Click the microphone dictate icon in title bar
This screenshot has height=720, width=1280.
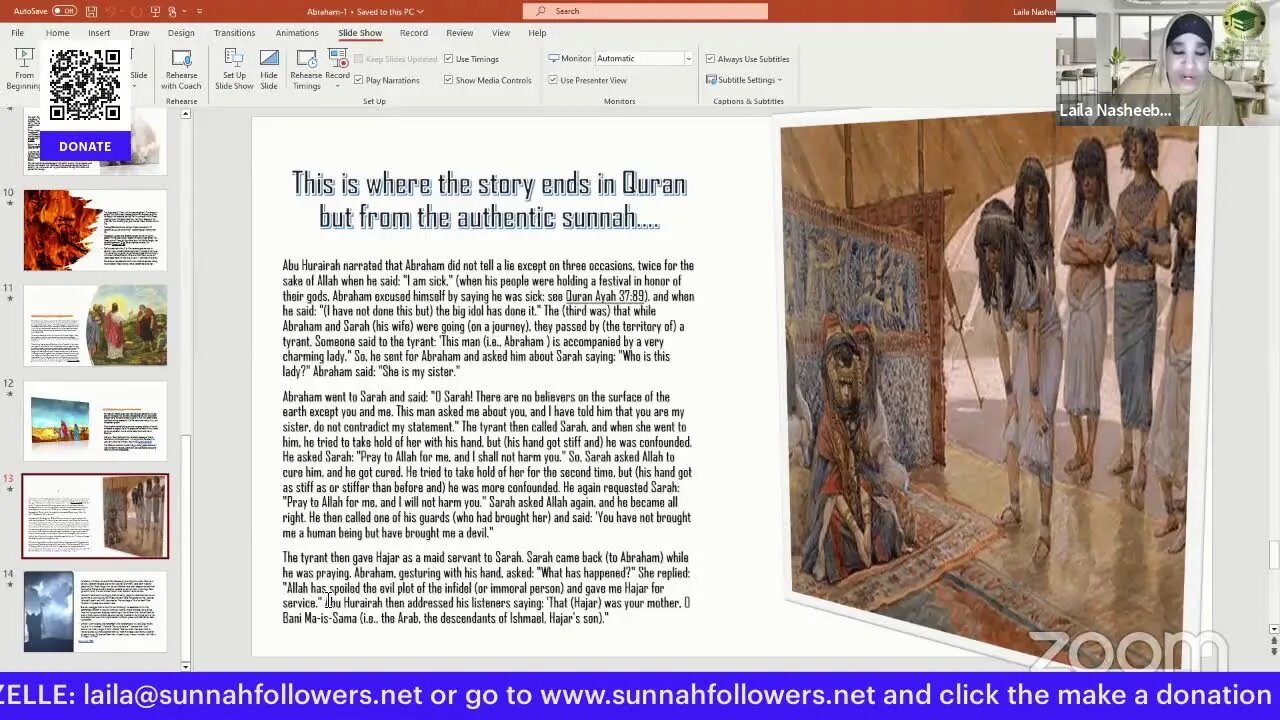click(x=173, y=11)
